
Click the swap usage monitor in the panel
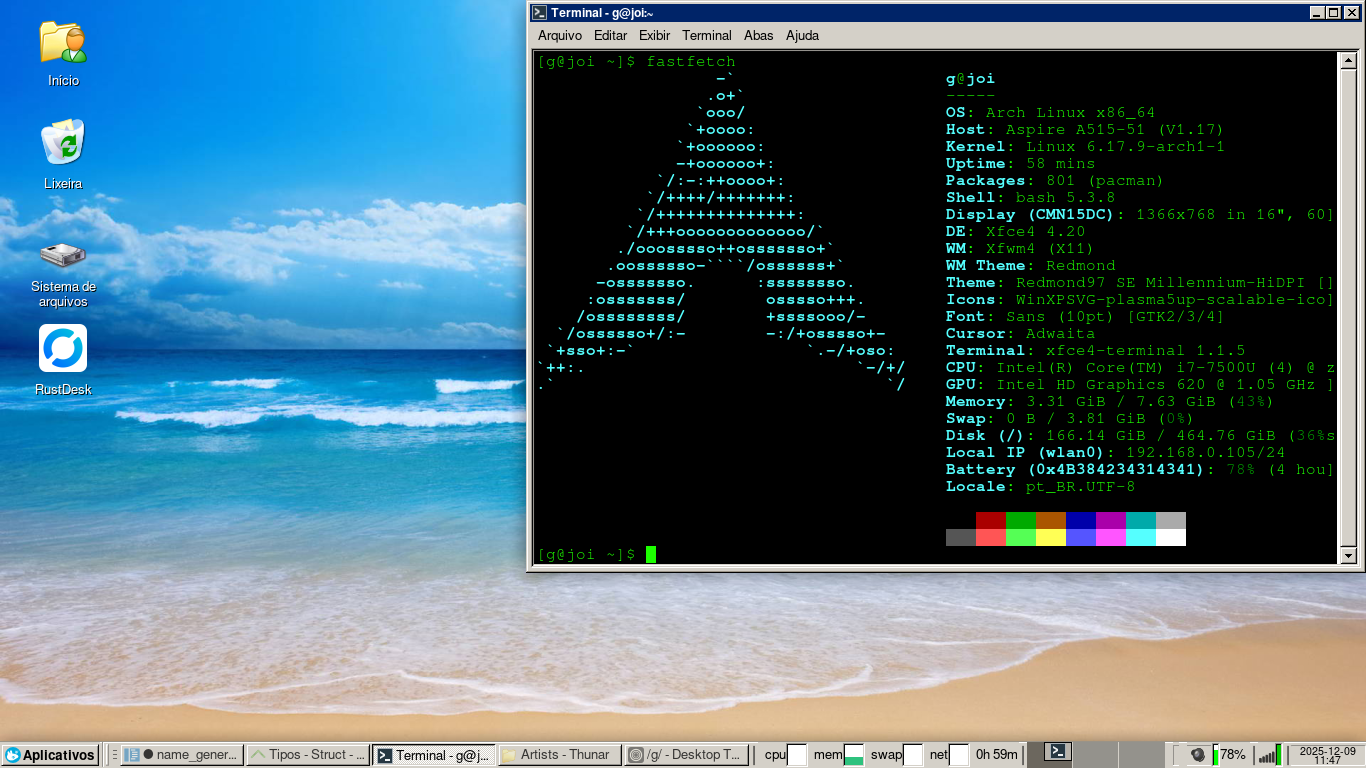click(x=912, y=755)
